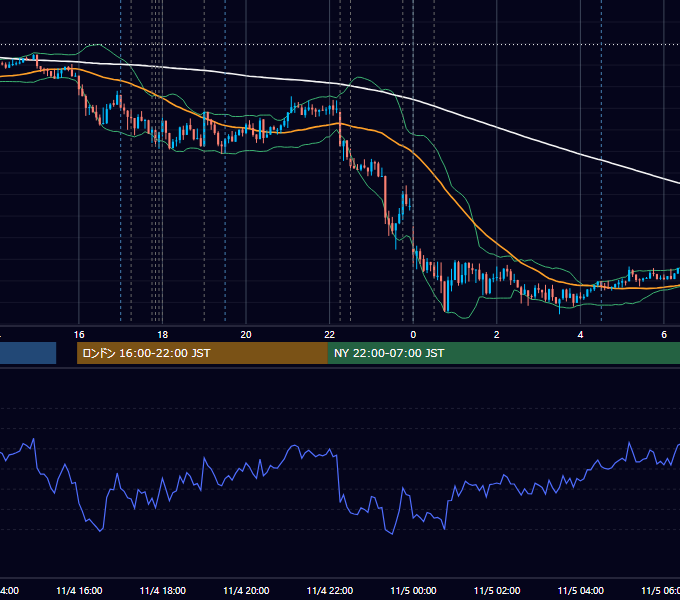Click the "18" hour label on price chart axis
The image size is (680, 600).
[163, 335]
